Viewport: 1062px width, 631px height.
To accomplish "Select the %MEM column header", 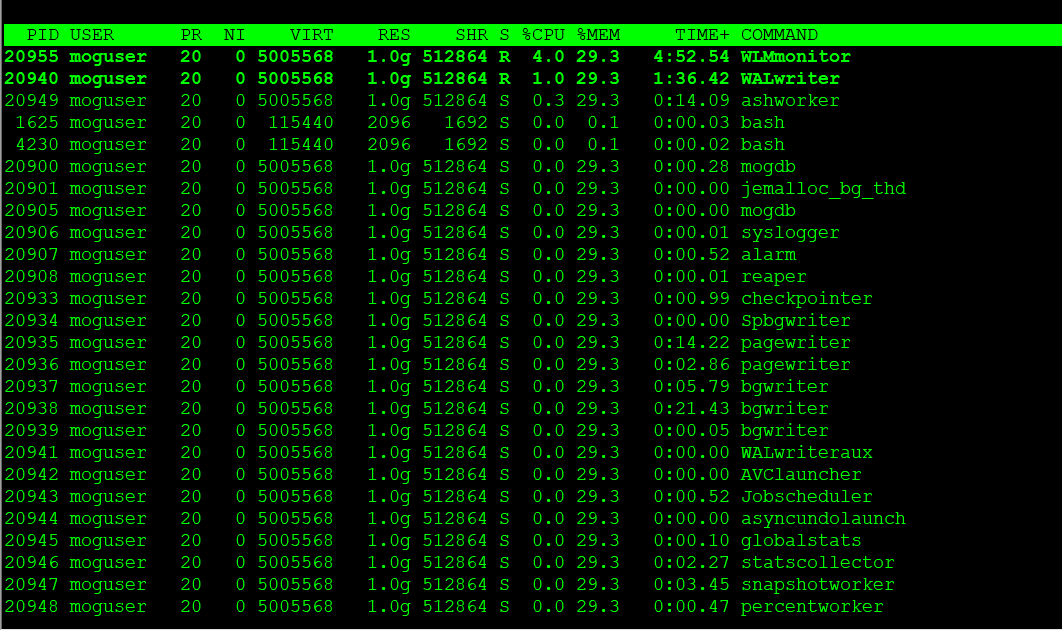I will click(x=599, y=35).
